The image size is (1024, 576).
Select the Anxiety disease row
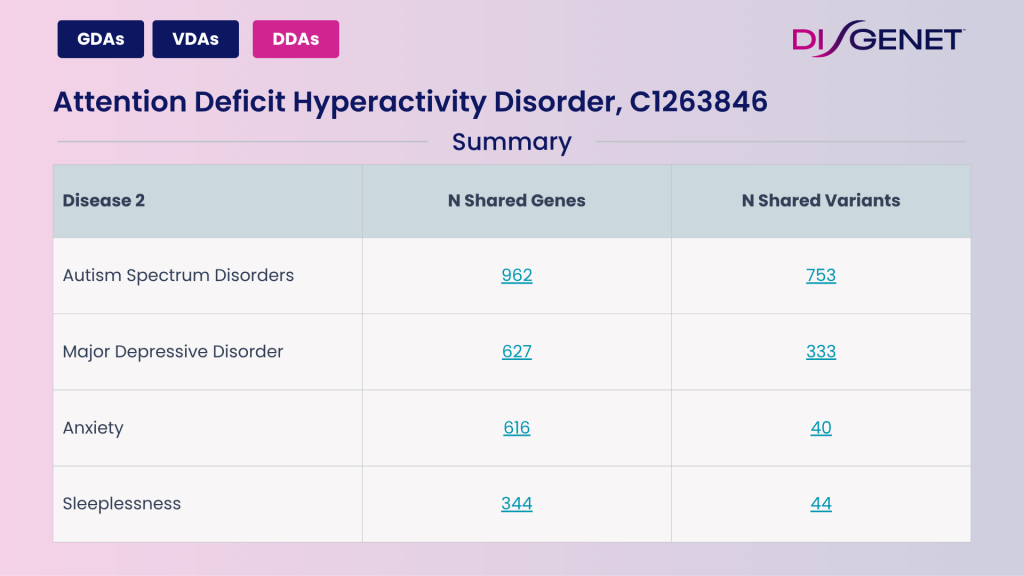pos(93,427)
